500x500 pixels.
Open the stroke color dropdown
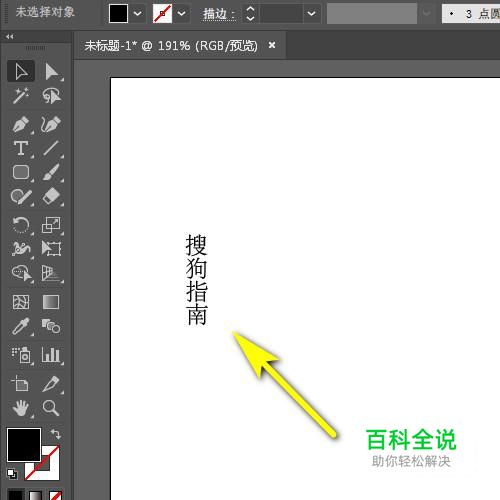182,14
